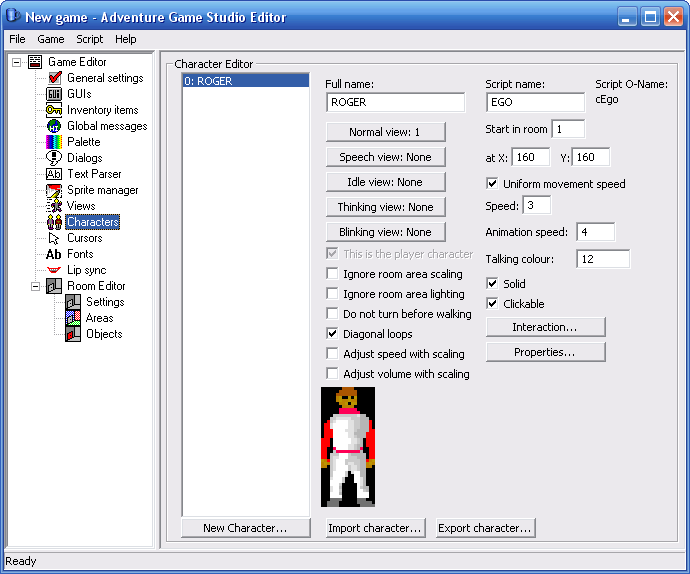
Task: Enable Adjust volume with scaling
Action: [x=332, y=374]
